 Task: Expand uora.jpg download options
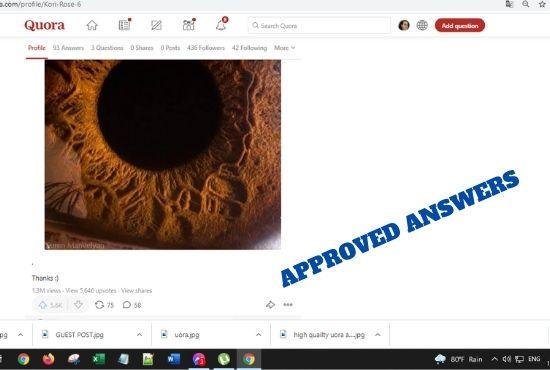pyautogui.click(x=259, y=335)
